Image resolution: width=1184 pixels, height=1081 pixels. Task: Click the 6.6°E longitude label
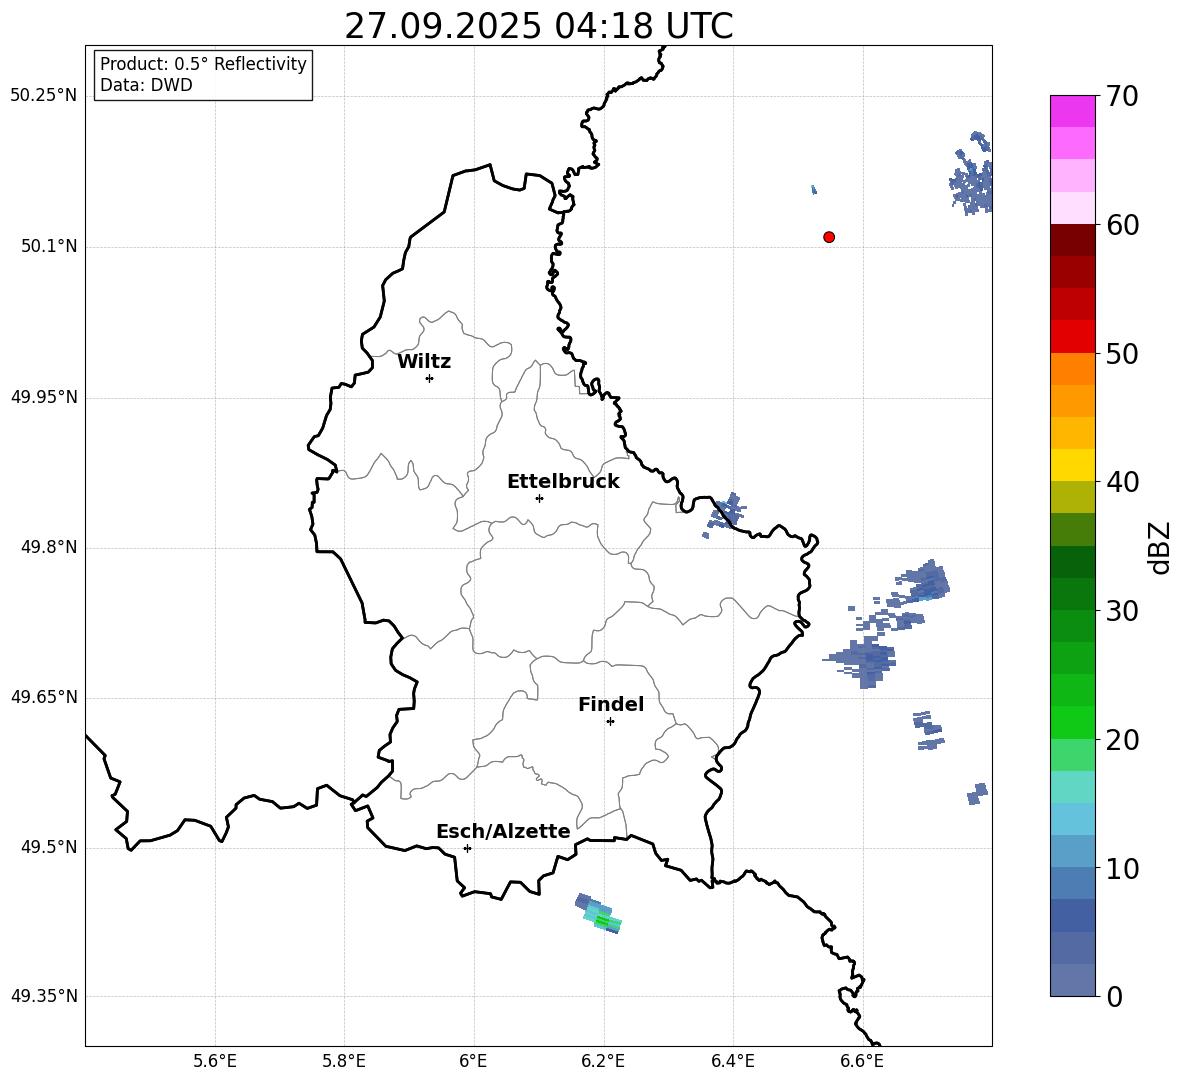(x=862, y=1061)
